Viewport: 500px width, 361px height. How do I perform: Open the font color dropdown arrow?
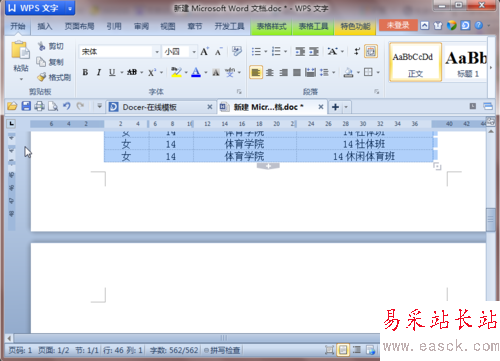[x=206, y=72]
